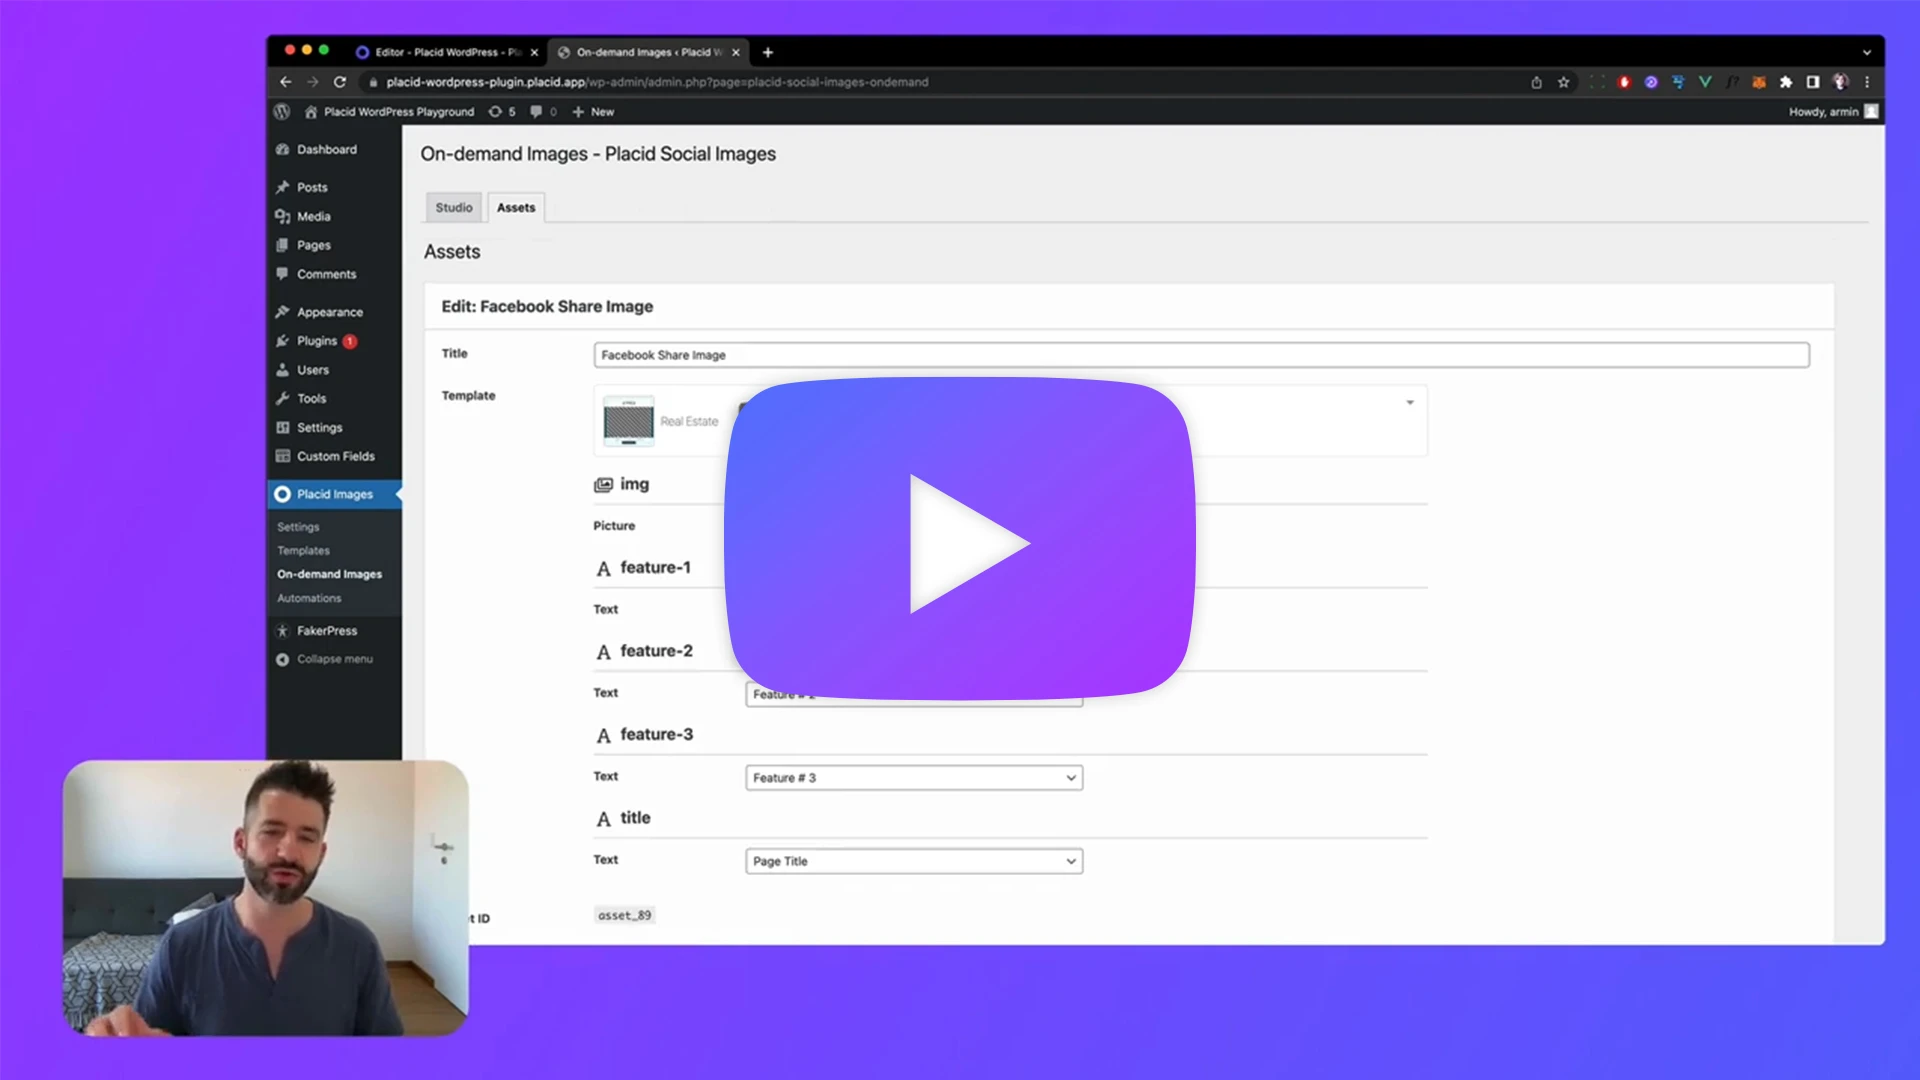Open the Chrome three-dot menu
Screen dimensions: 1920x1080
[x=1867, y=82]
